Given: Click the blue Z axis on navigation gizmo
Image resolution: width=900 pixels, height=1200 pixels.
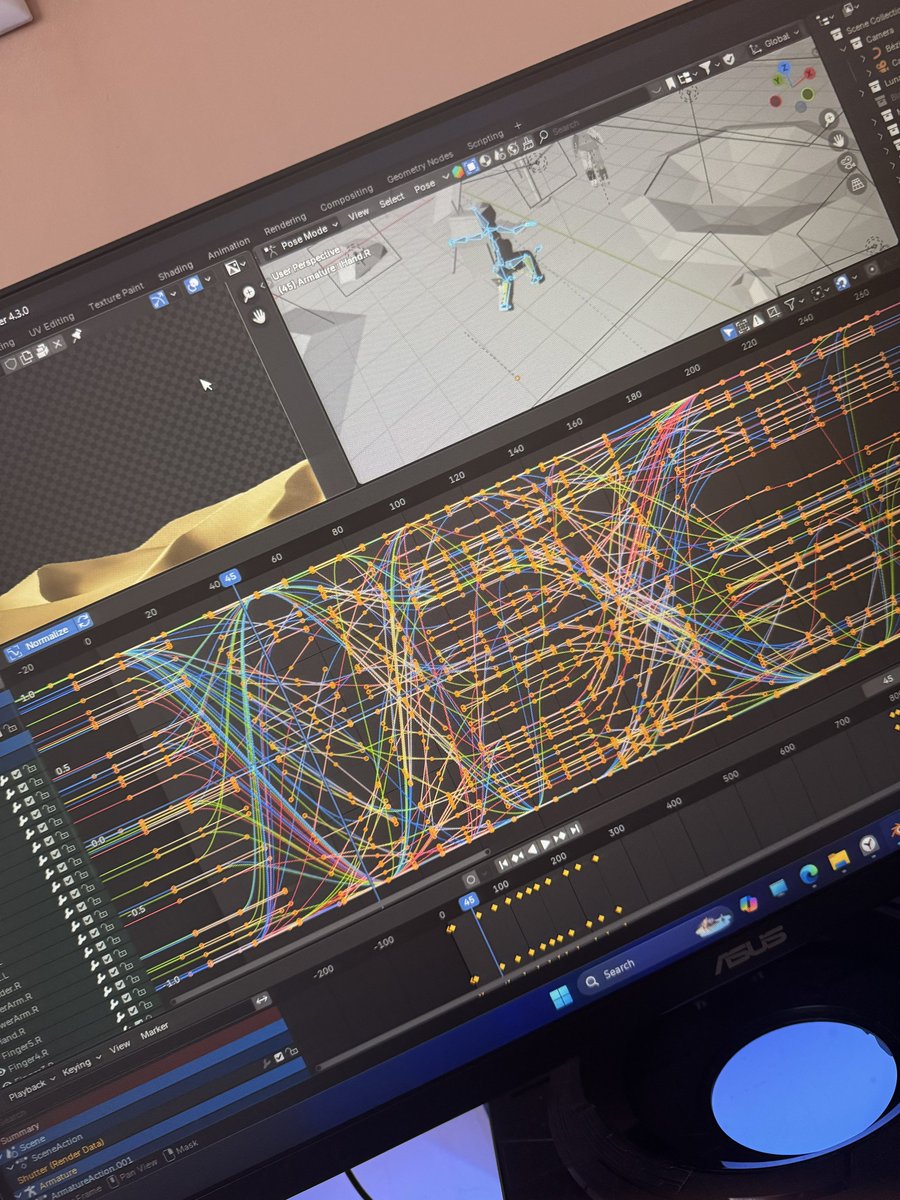Looking at the screenshot, I should coord(786,68).
